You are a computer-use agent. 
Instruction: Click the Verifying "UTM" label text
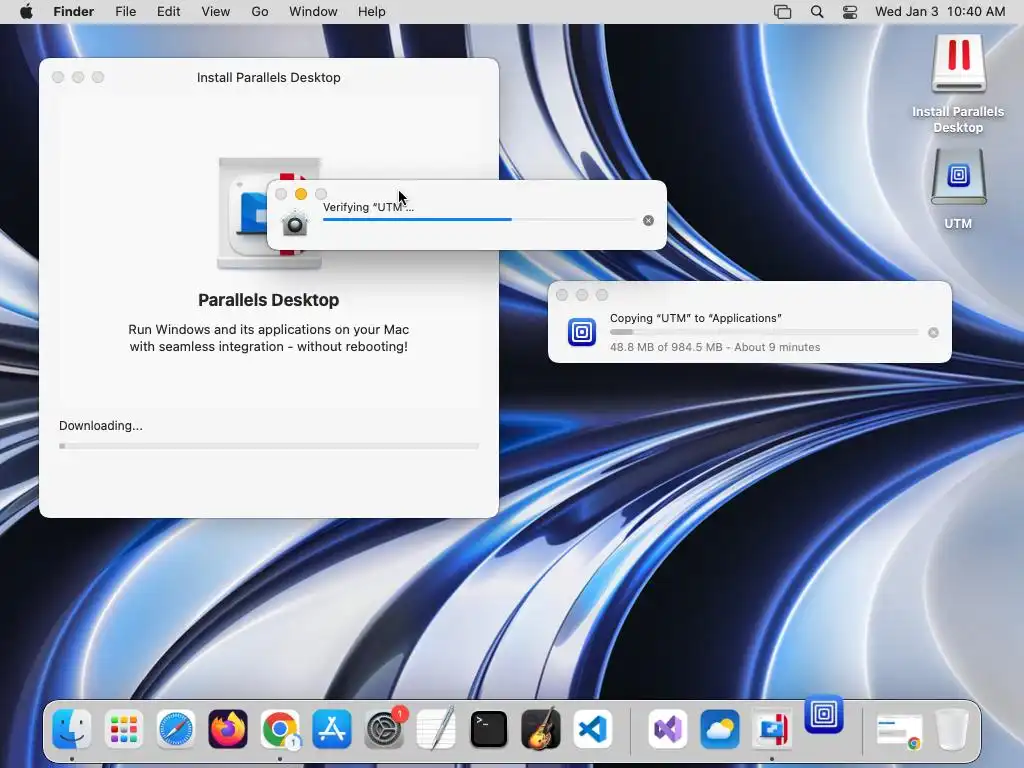click(x=368, y=207)
